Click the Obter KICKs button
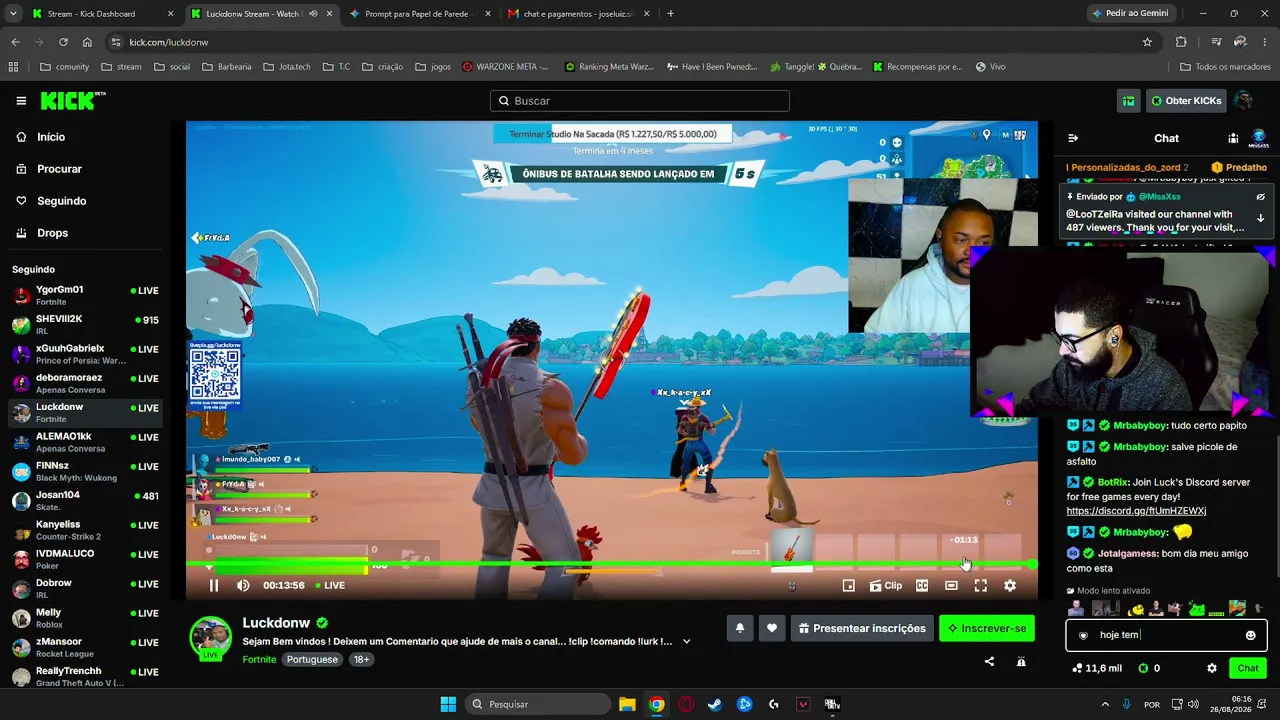This screenshot has width=1280, height=720. click(x=1186, y=101)
